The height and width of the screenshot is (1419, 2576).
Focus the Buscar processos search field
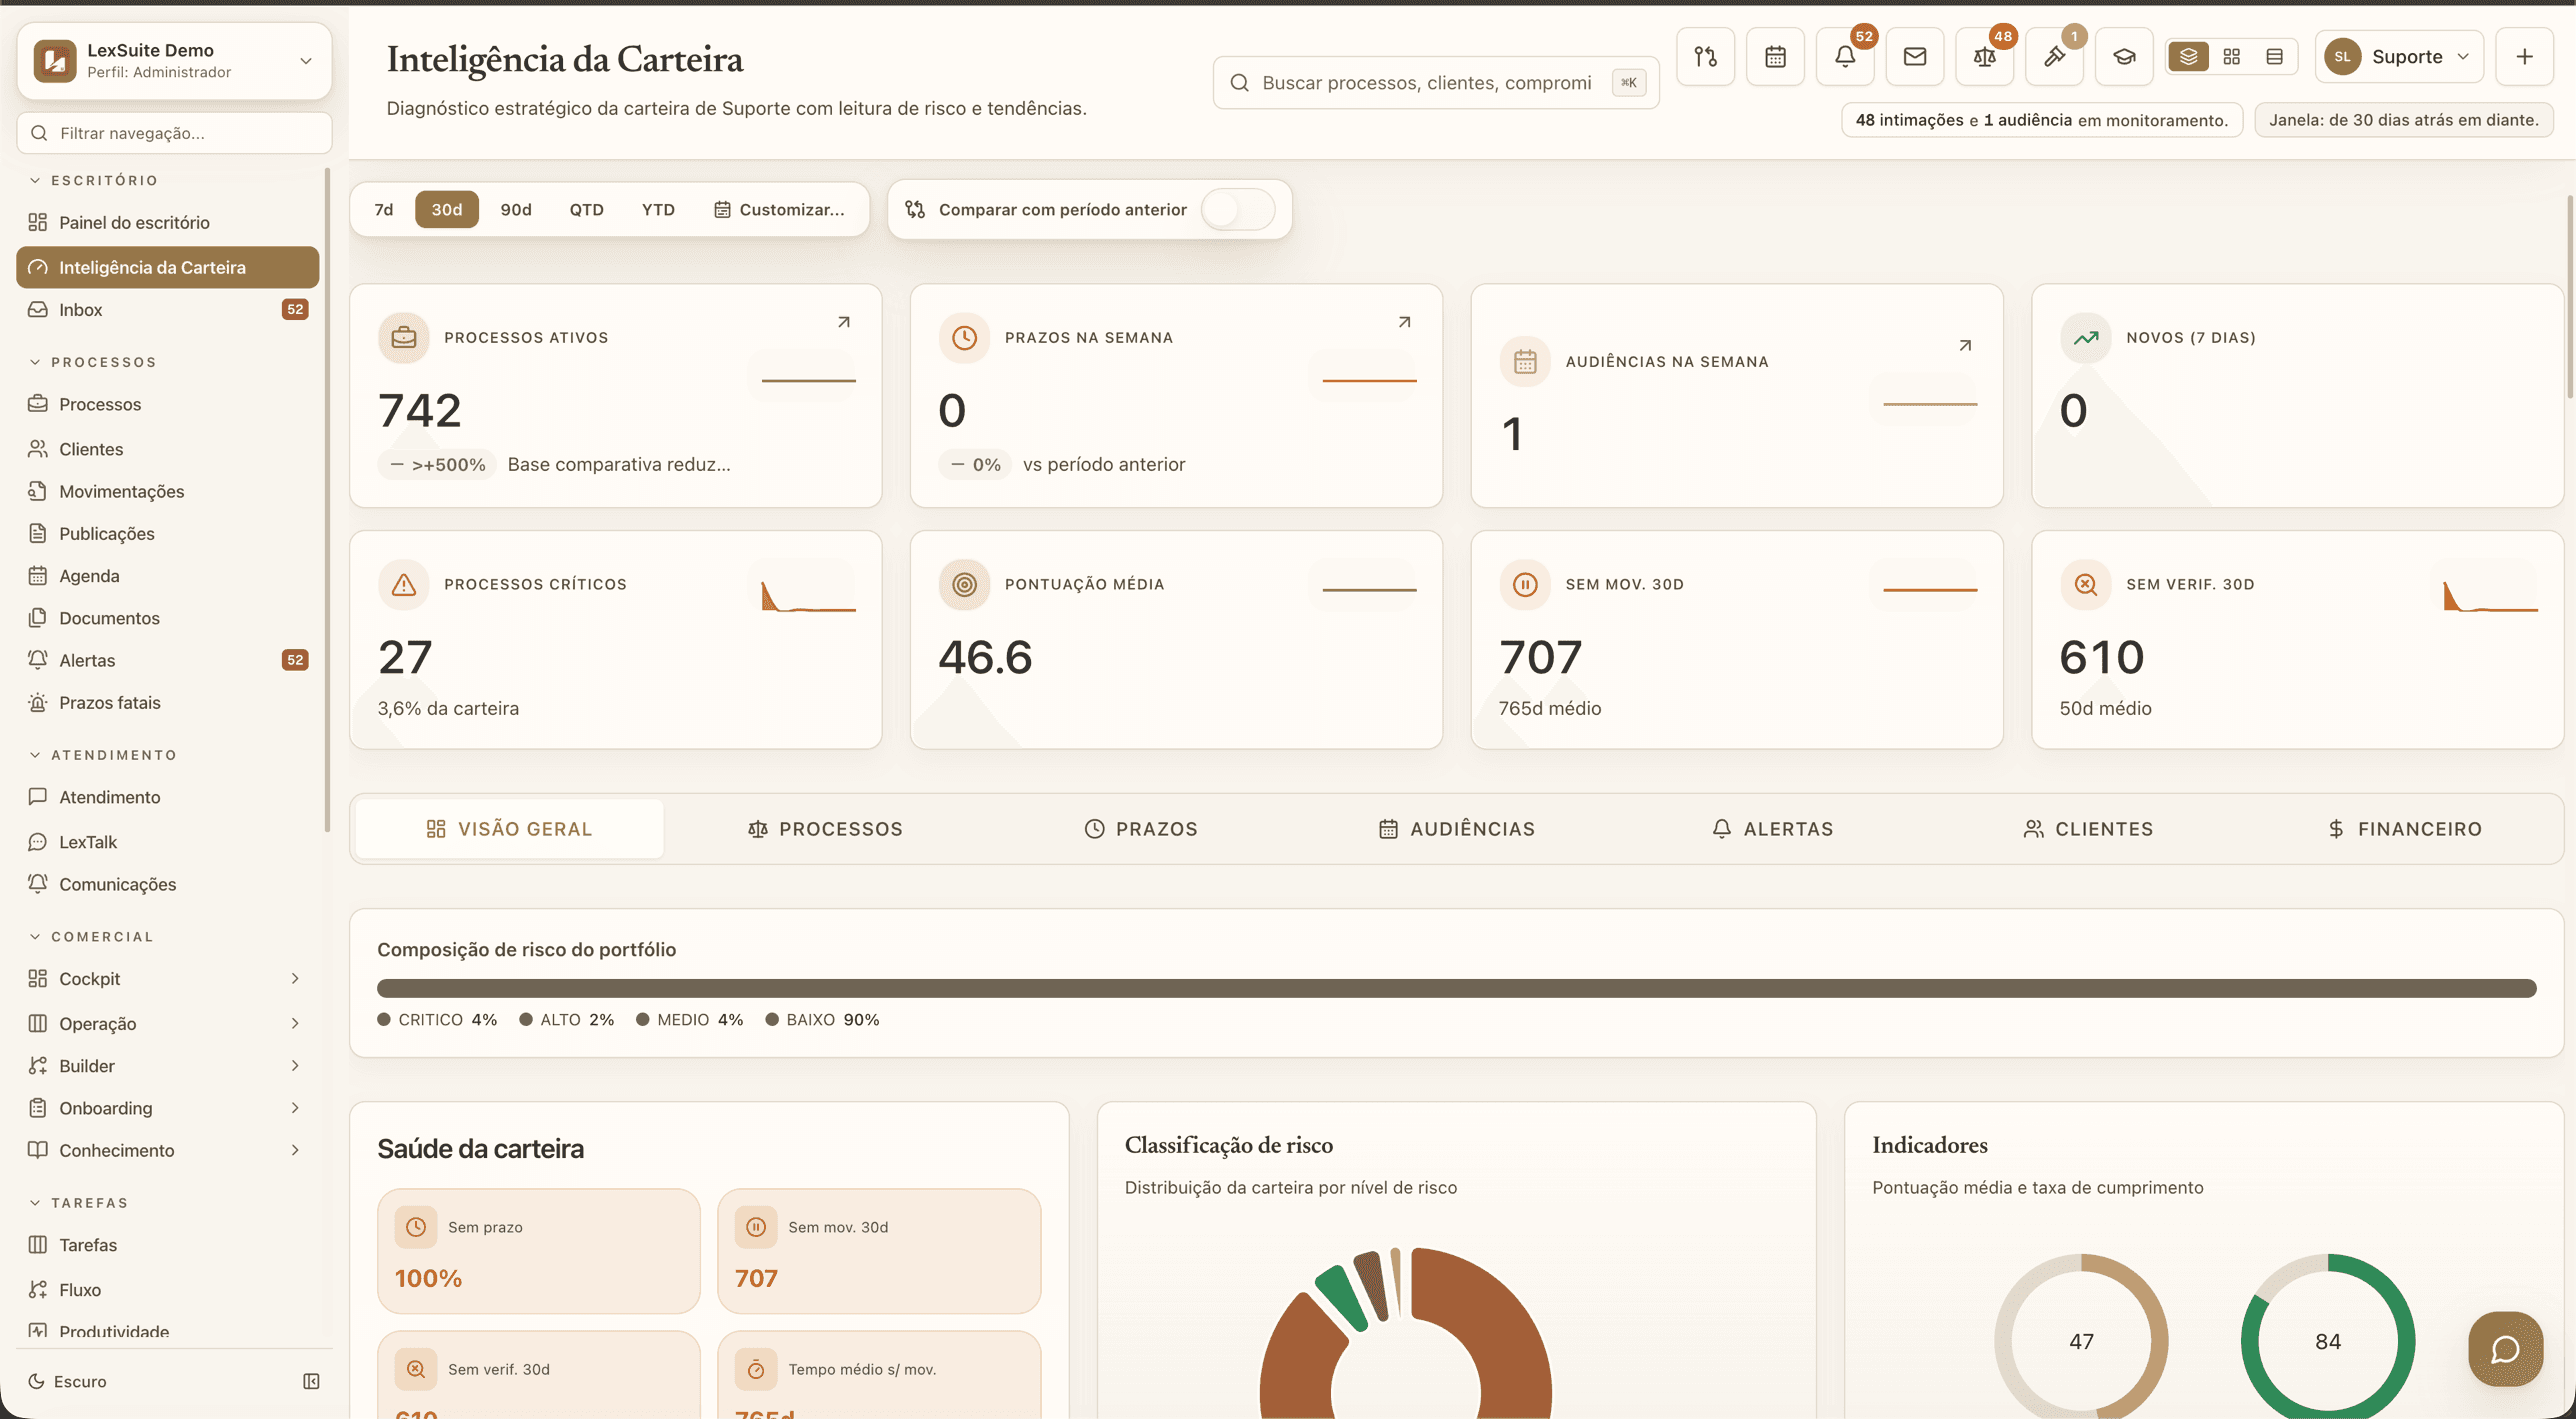coord(1436,83)
